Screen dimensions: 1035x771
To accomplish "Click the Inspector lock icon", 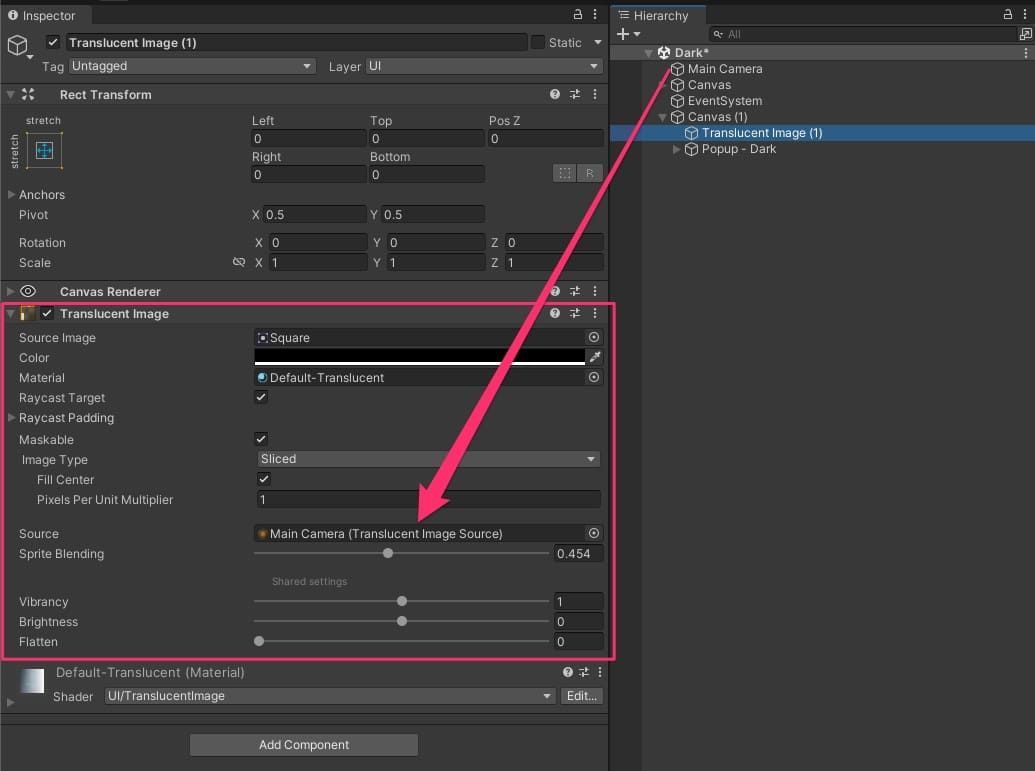I will (x=578, y=14).
